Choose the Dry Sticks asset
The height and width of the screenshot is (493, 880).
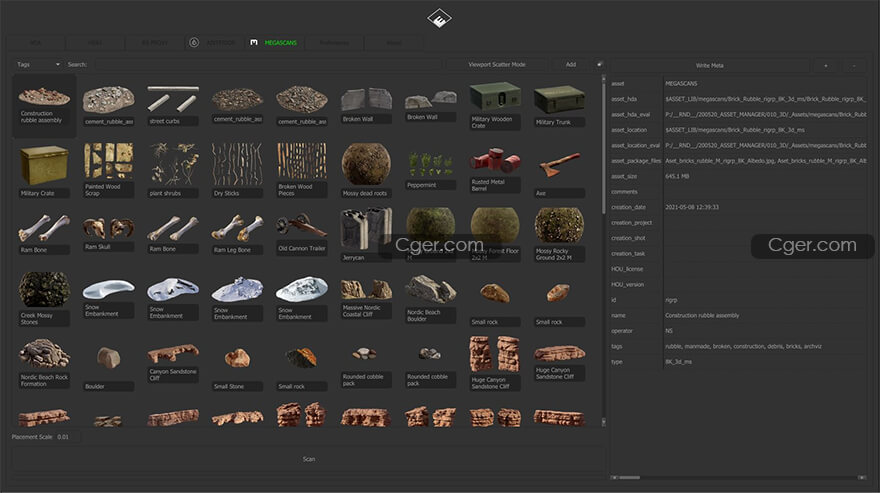(x=237, y=170)
